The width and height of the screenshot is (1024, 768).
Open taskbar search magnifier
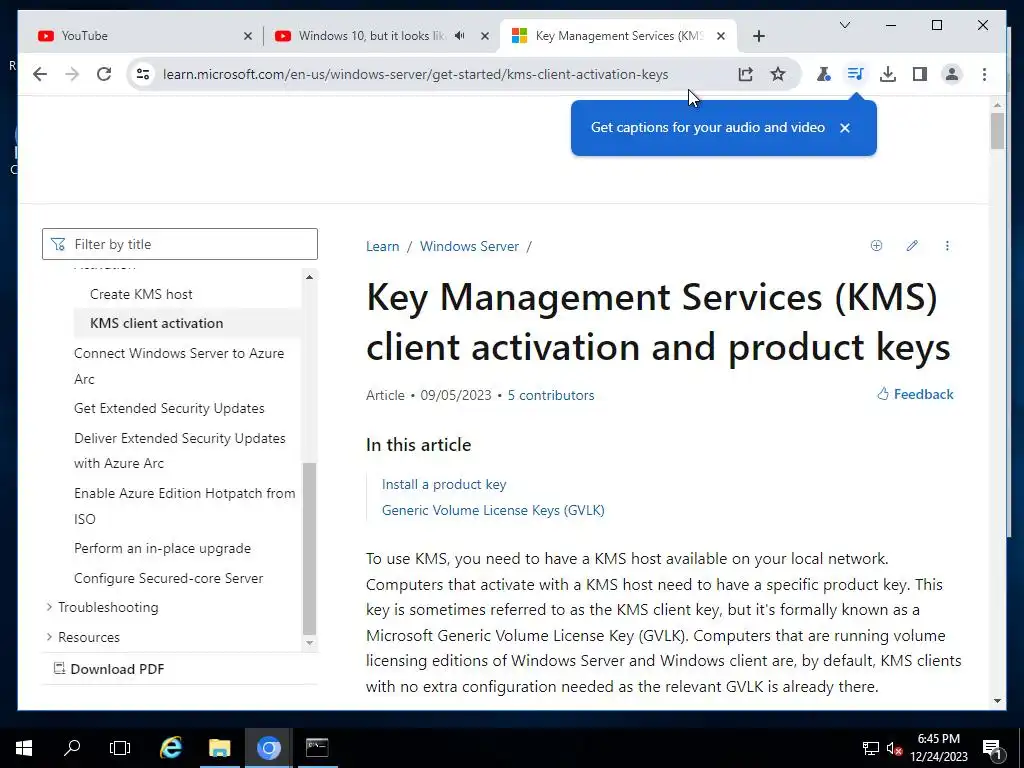pyautogui.click(x=72, y=748)
